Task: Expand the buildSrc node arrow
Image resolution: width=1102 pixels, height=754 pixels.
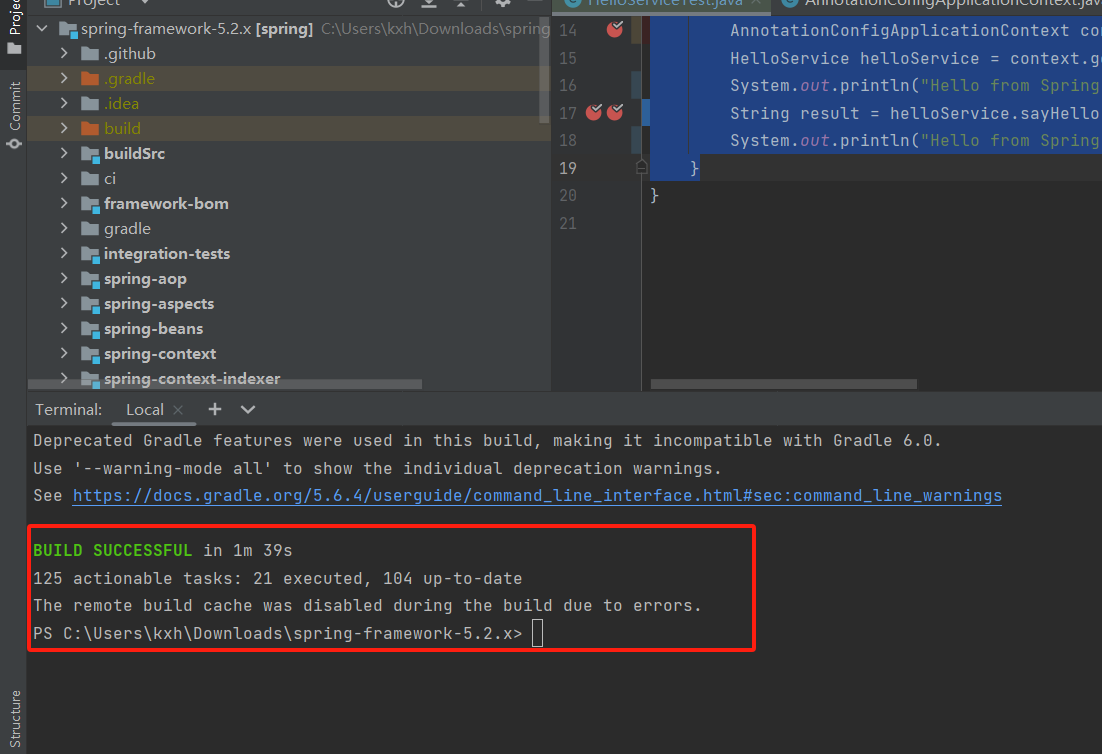Action: (x=64, y=153)
